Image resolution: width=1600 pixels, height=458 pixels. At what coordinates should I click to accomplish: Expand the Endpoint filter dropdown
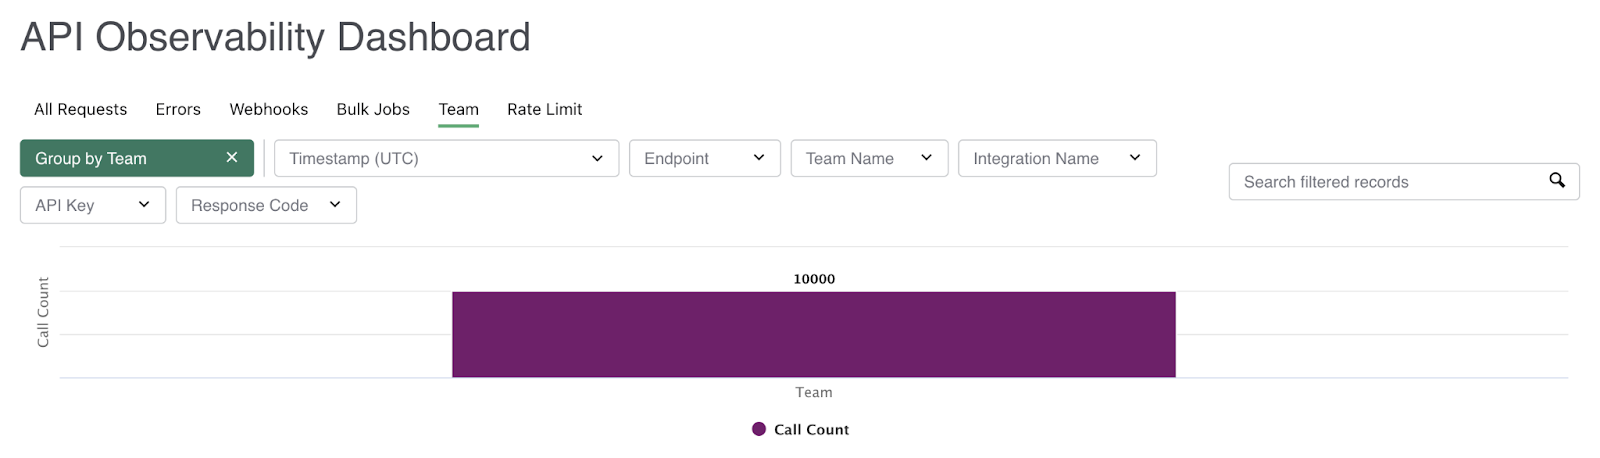[704, 158]
